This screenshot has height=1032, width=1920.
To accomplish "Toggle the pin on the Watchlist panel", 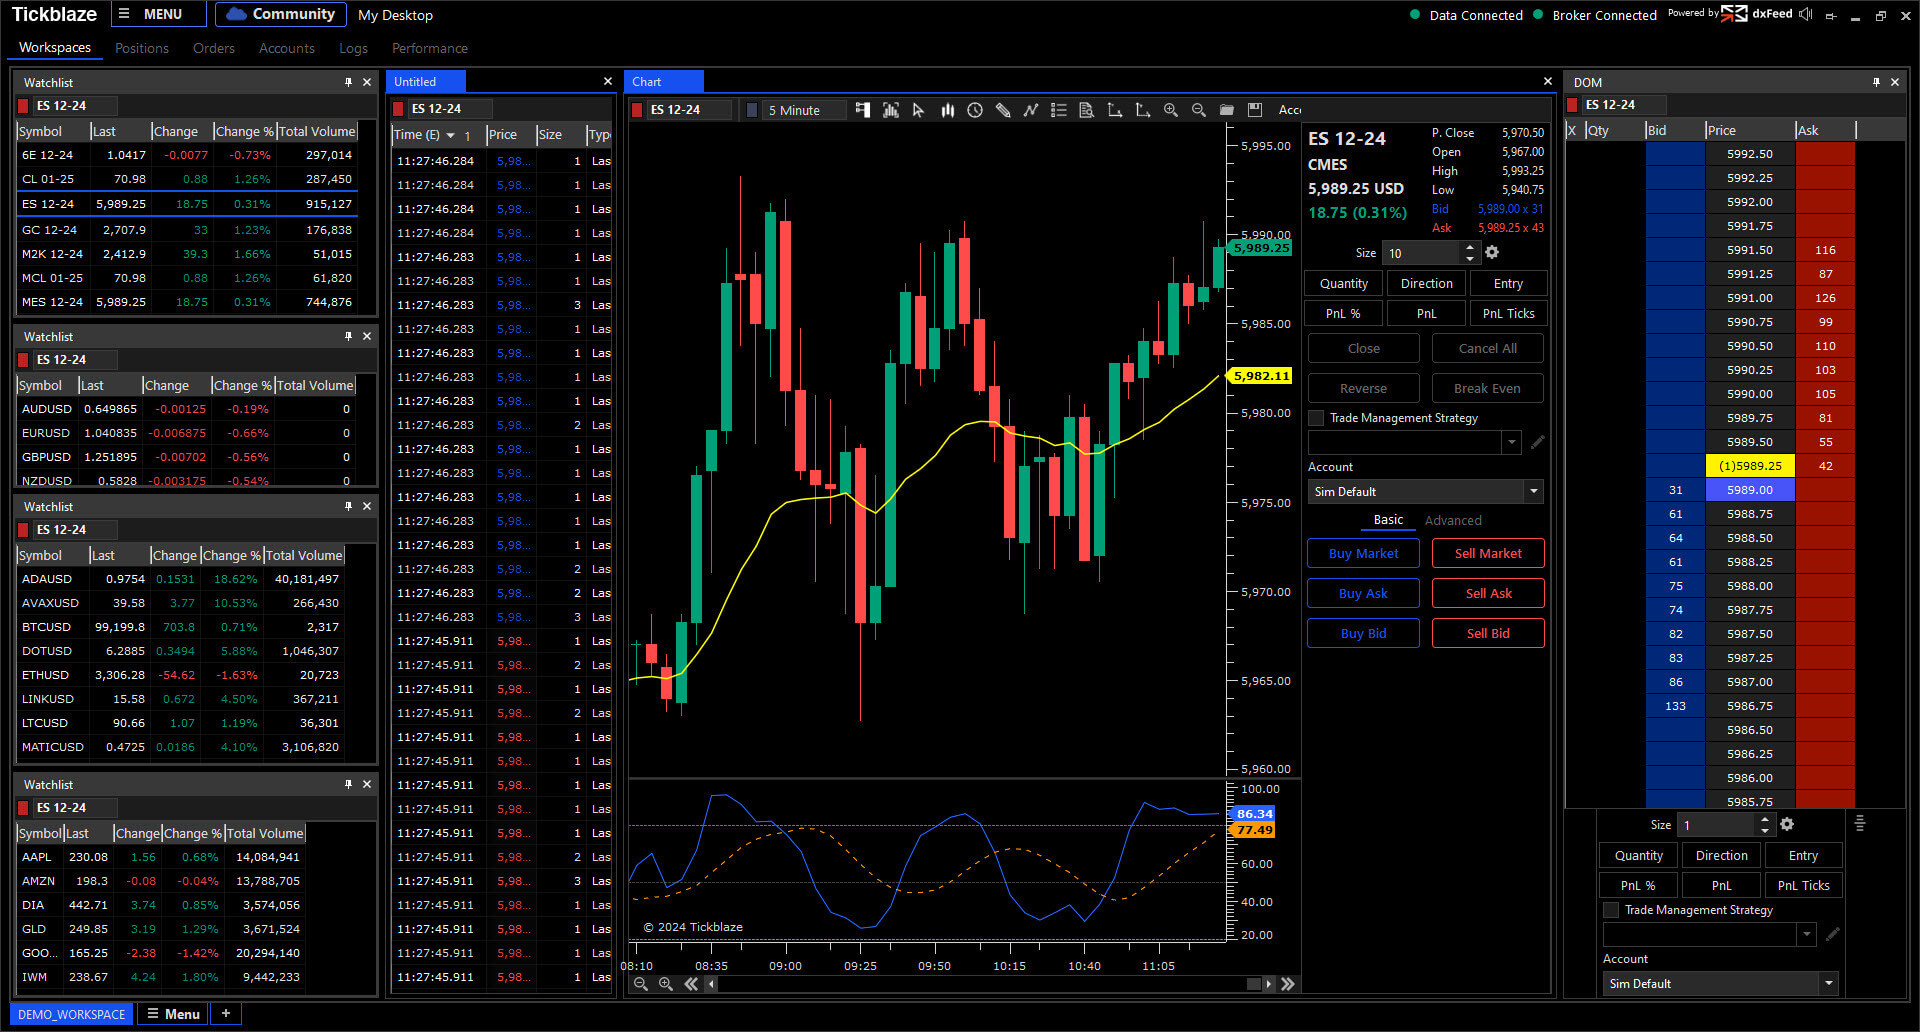I will 348,82.
